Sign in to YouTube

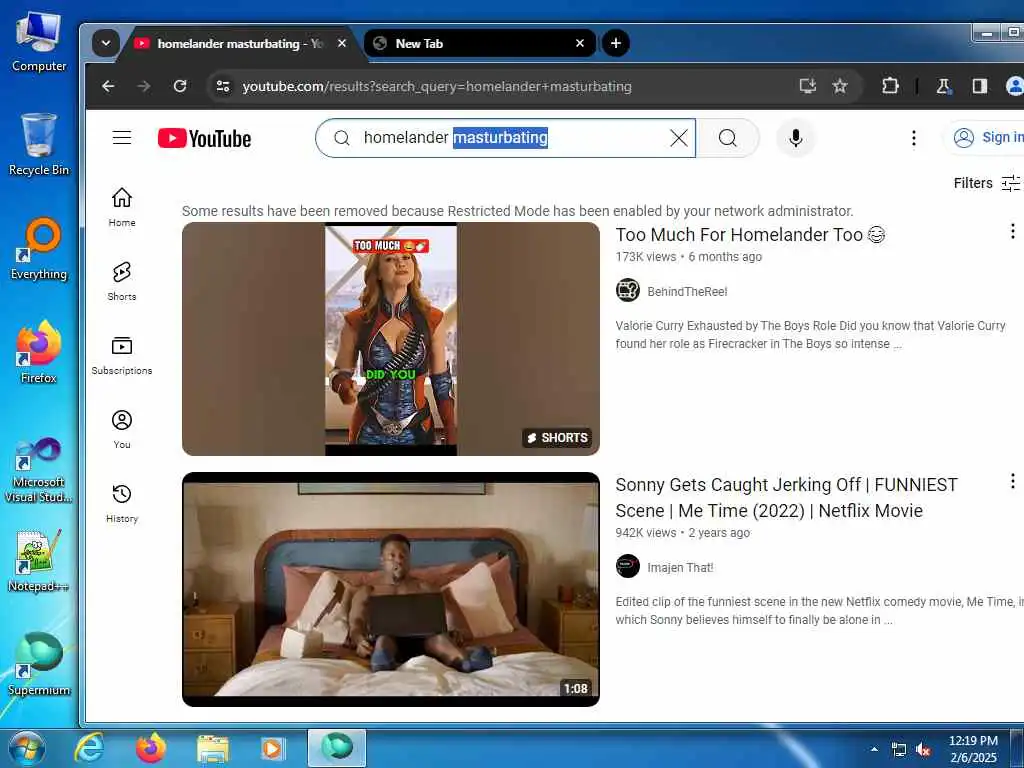coord(984,138)
